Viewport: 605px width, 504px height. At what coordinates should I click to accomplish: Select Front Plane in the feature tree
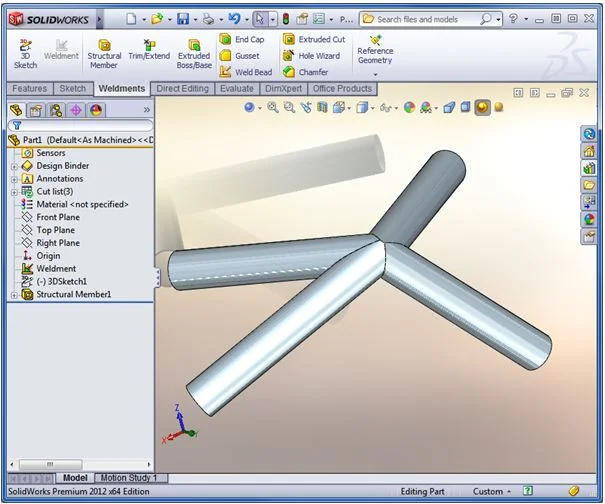(x=58, y=217)
